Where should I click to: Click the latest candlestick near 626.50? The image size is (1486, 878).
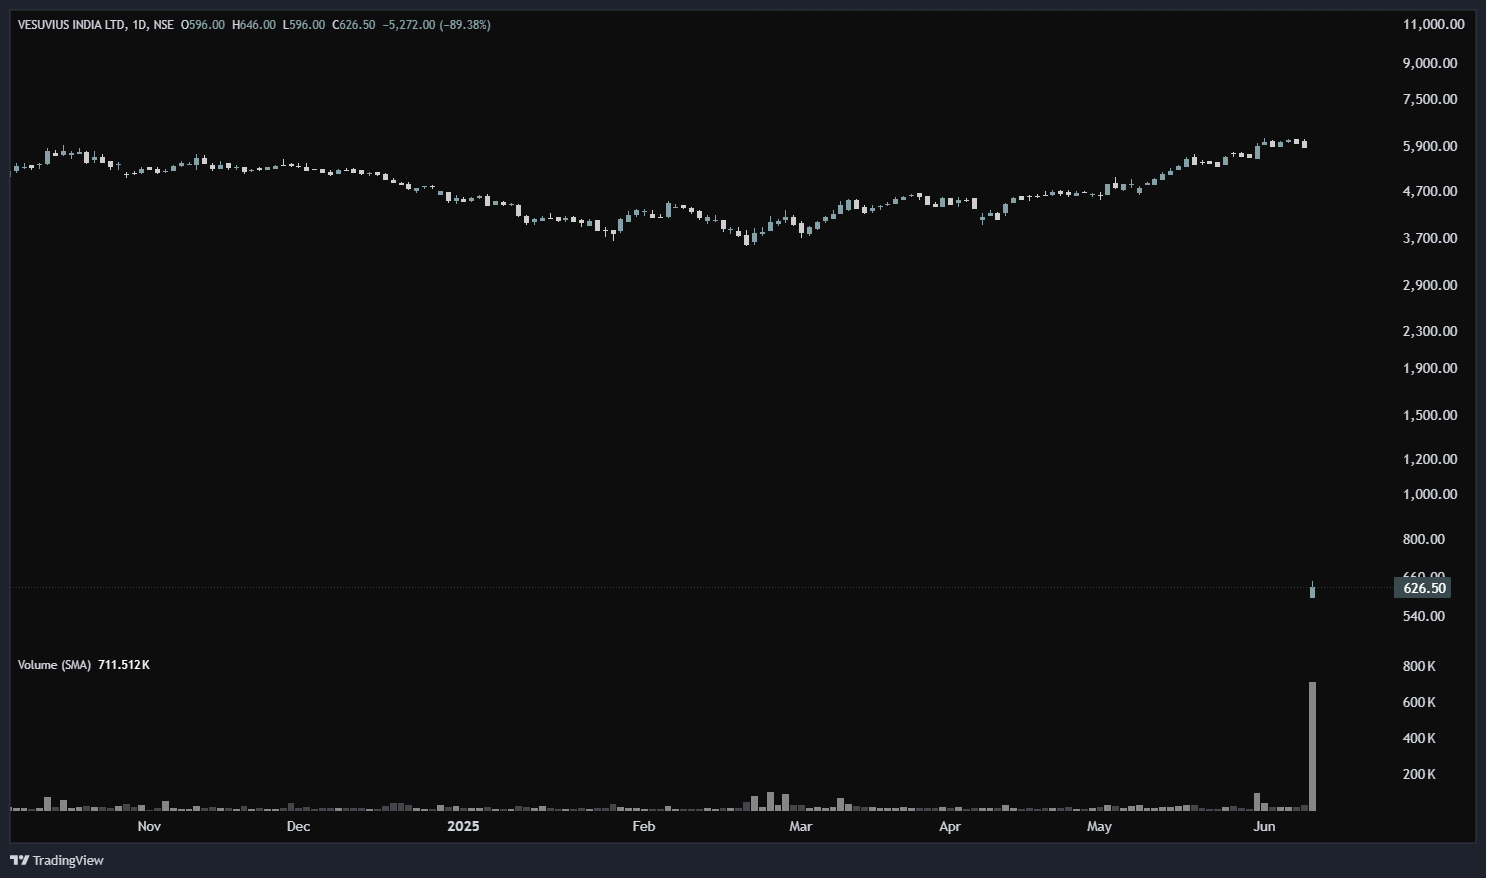[1312, 590]
